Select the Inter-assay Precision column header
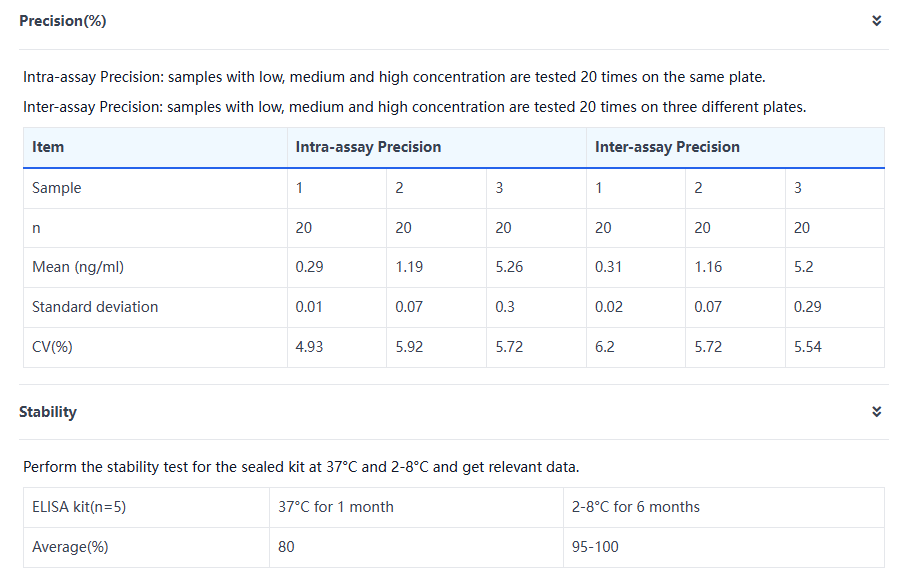Viewport: 909px width, 578px height. [667, 147]
